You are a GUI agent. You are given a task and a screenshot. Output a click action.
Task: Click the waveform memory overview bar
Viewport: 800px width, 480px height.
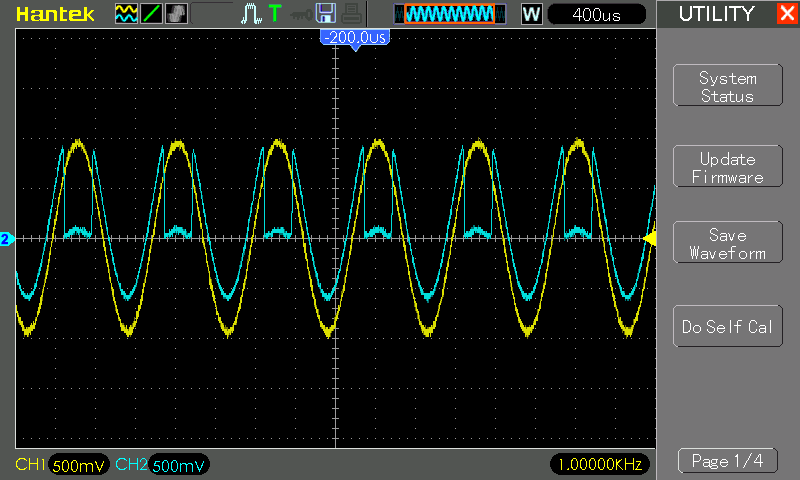tap(450, 14)
